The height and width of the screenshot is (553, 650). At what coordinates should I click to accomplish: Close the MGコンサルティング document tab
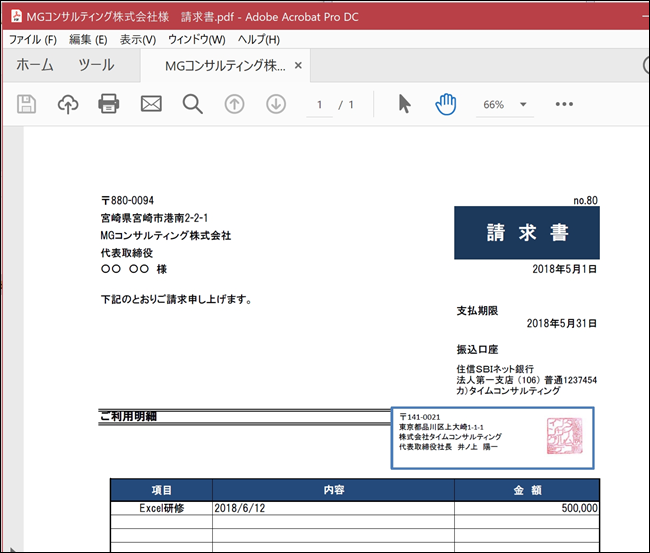[x=298, y=65]
